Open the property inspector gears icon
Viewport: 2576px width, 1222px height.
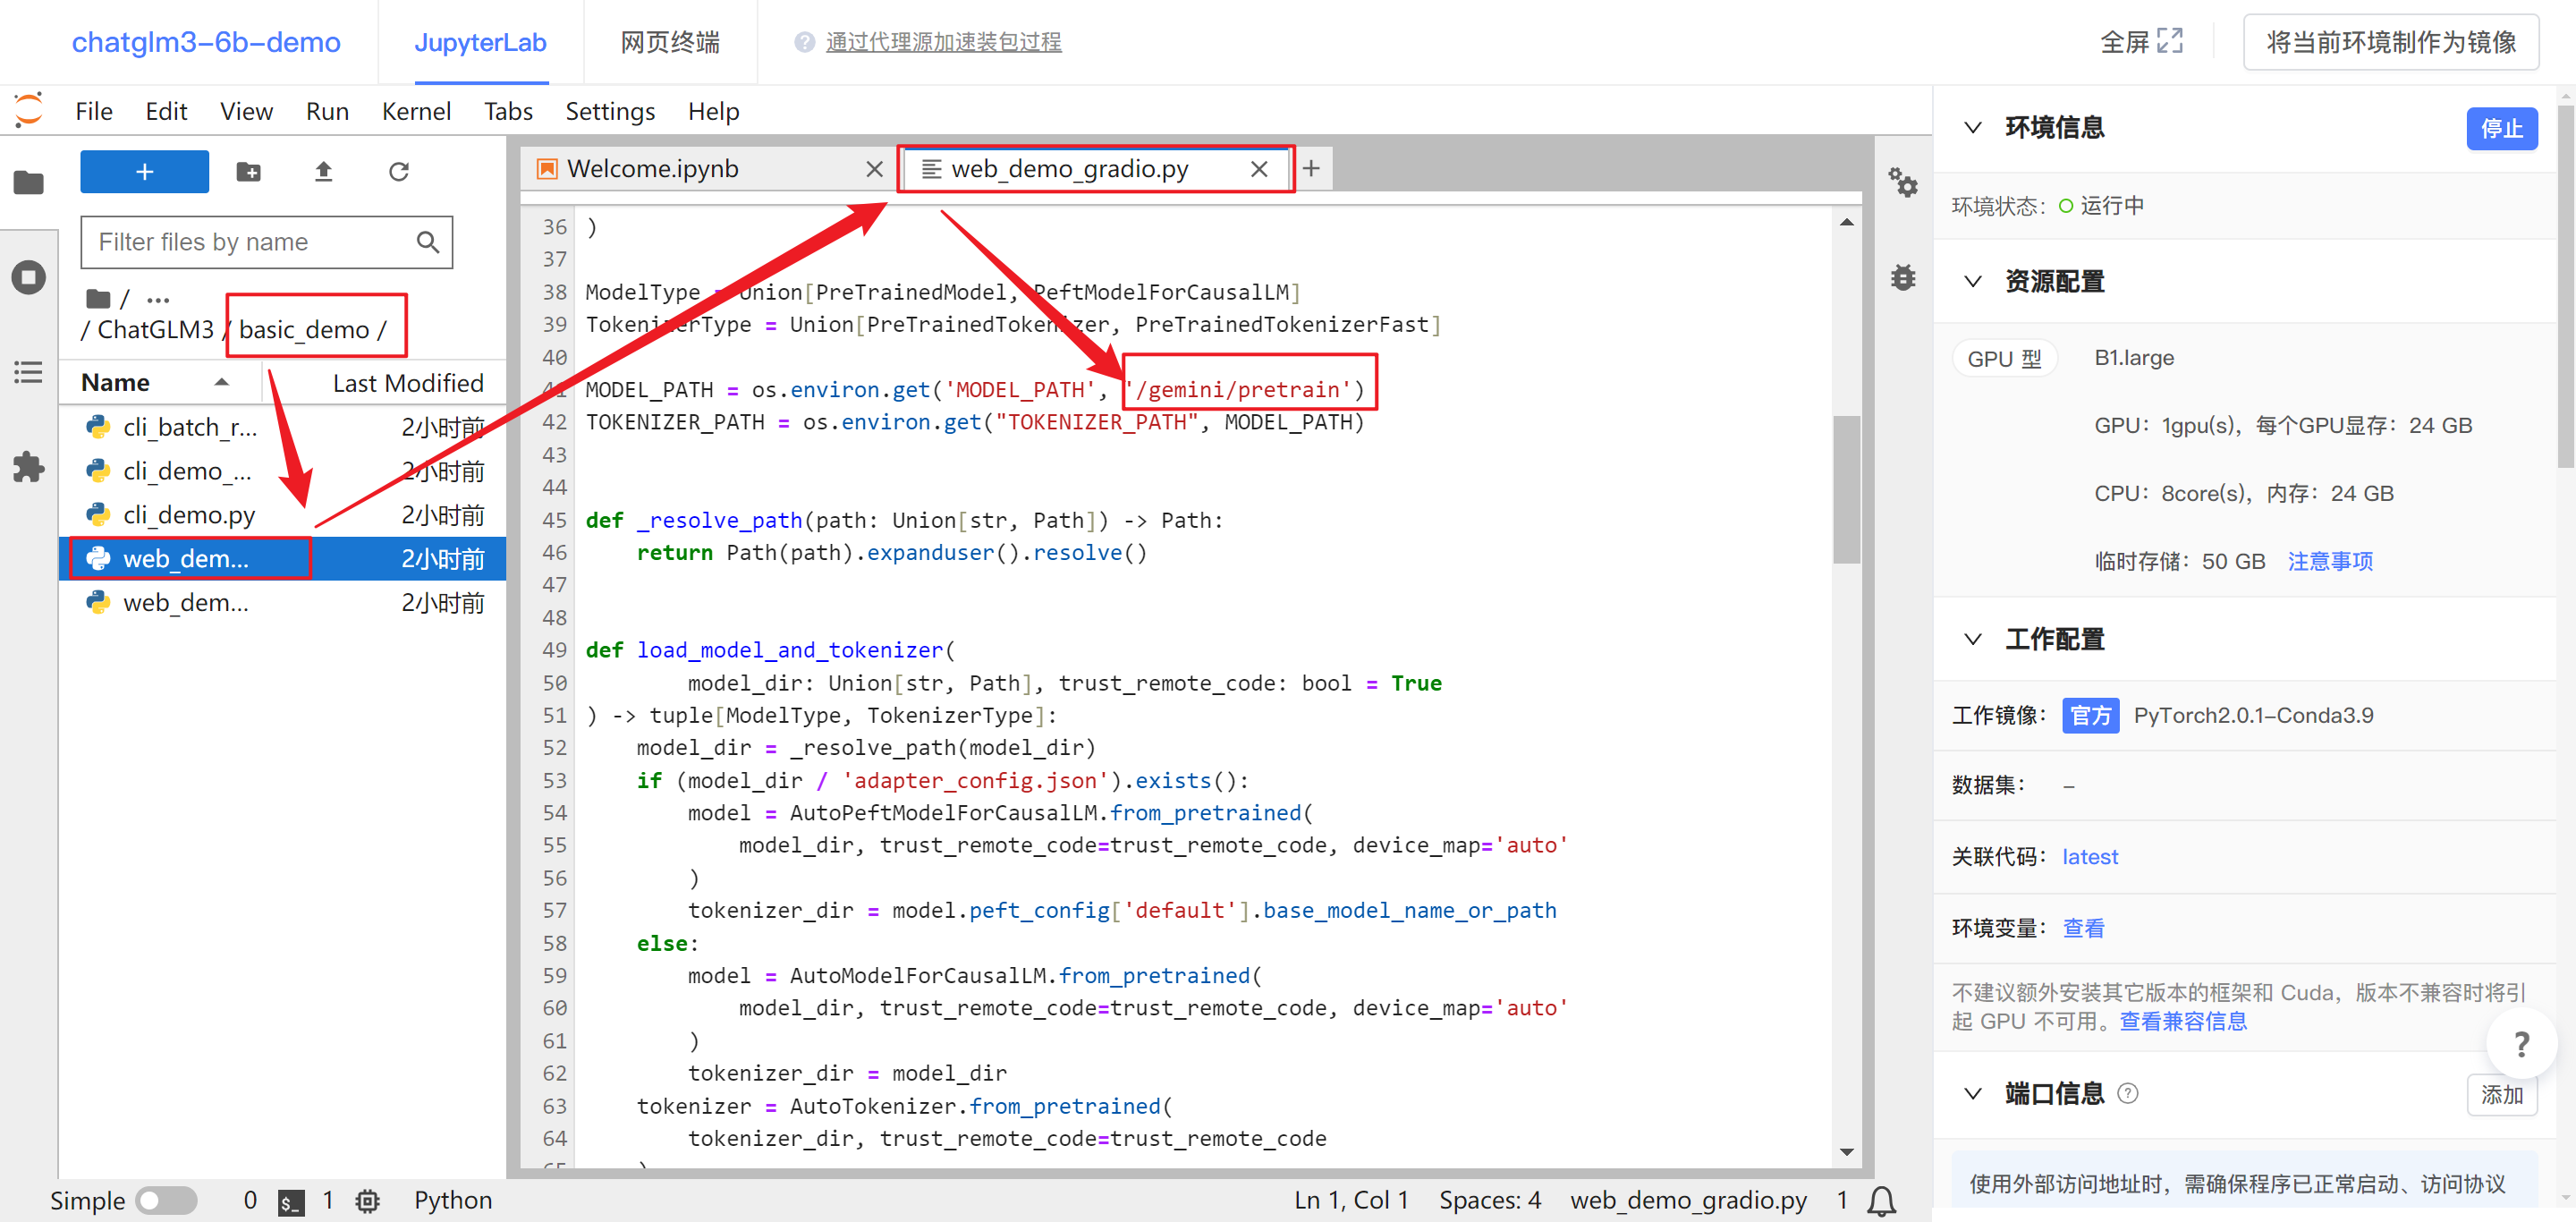pyautogui.click(x=1902, y=182)
